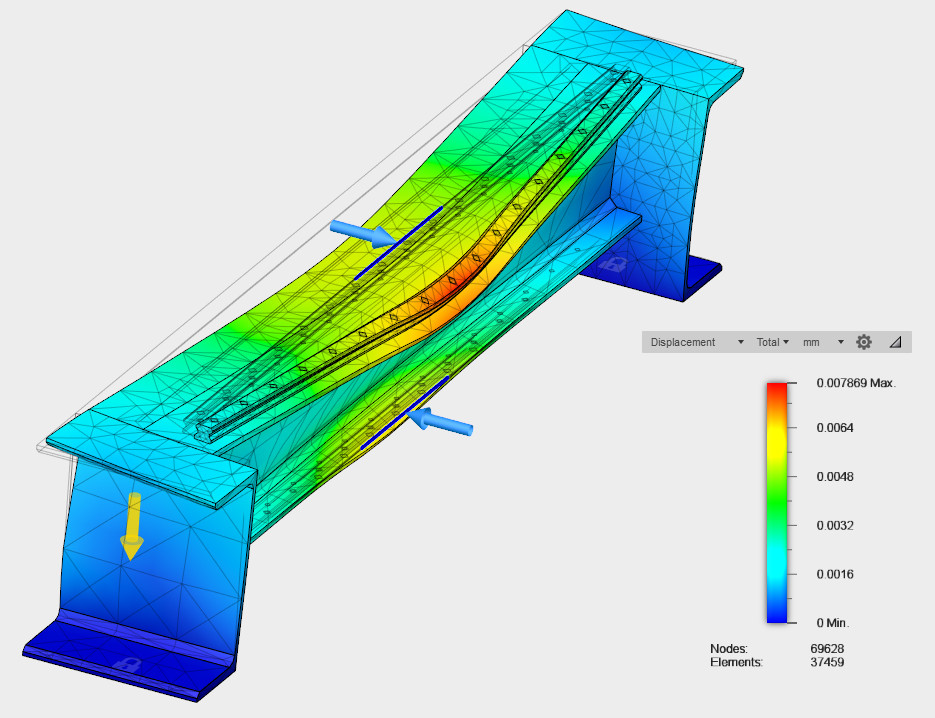Click the Elements count 37459

point(827,662)
